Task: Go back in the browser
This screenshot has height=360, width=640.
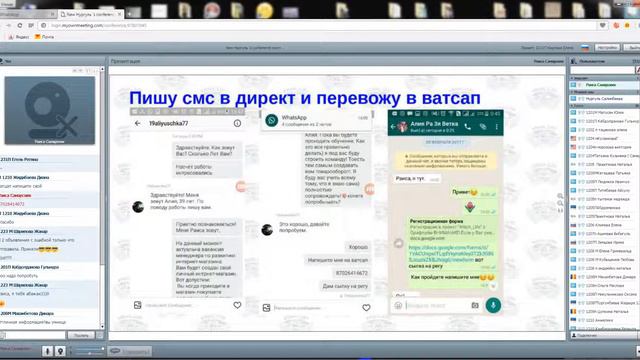Action: tap(9, 25)
